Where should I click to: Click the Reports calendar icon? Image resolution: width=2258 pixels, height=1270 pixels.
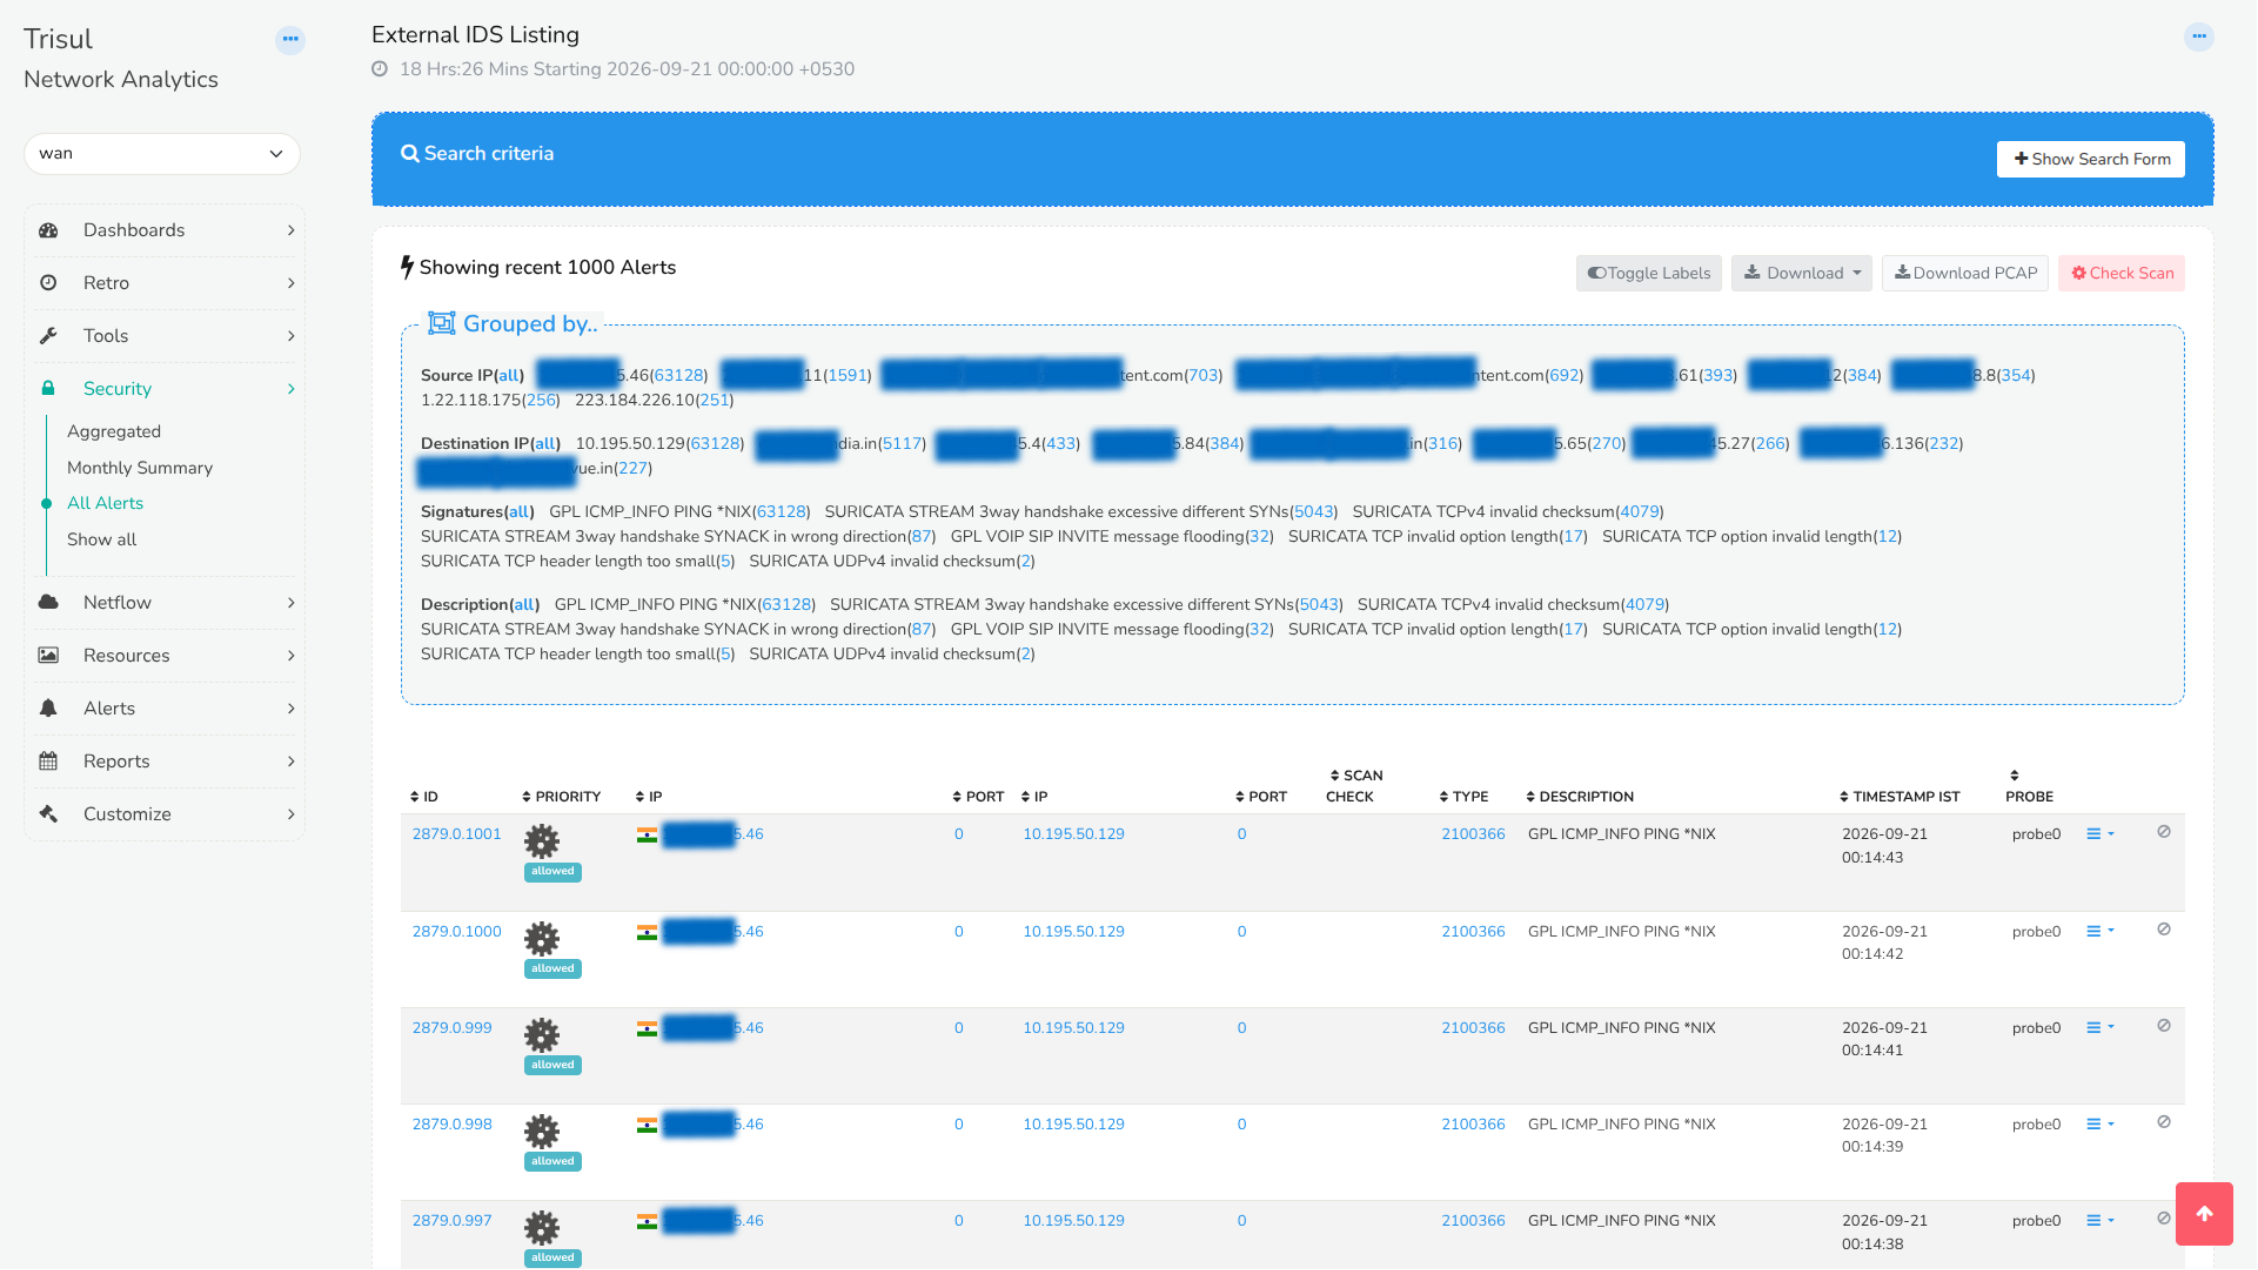point(48,761)
